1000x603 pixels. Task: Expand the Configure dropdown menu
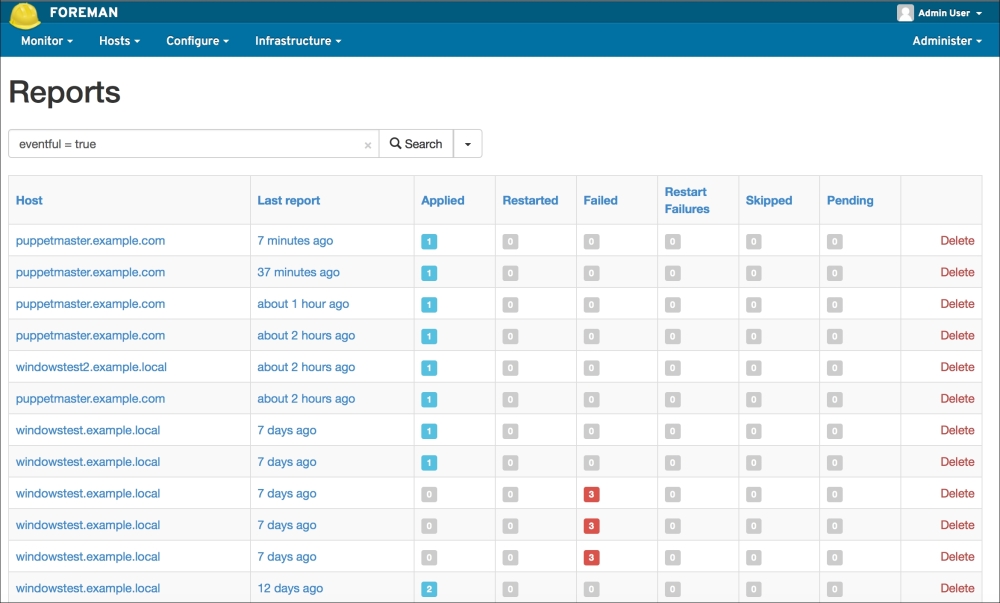197,41
